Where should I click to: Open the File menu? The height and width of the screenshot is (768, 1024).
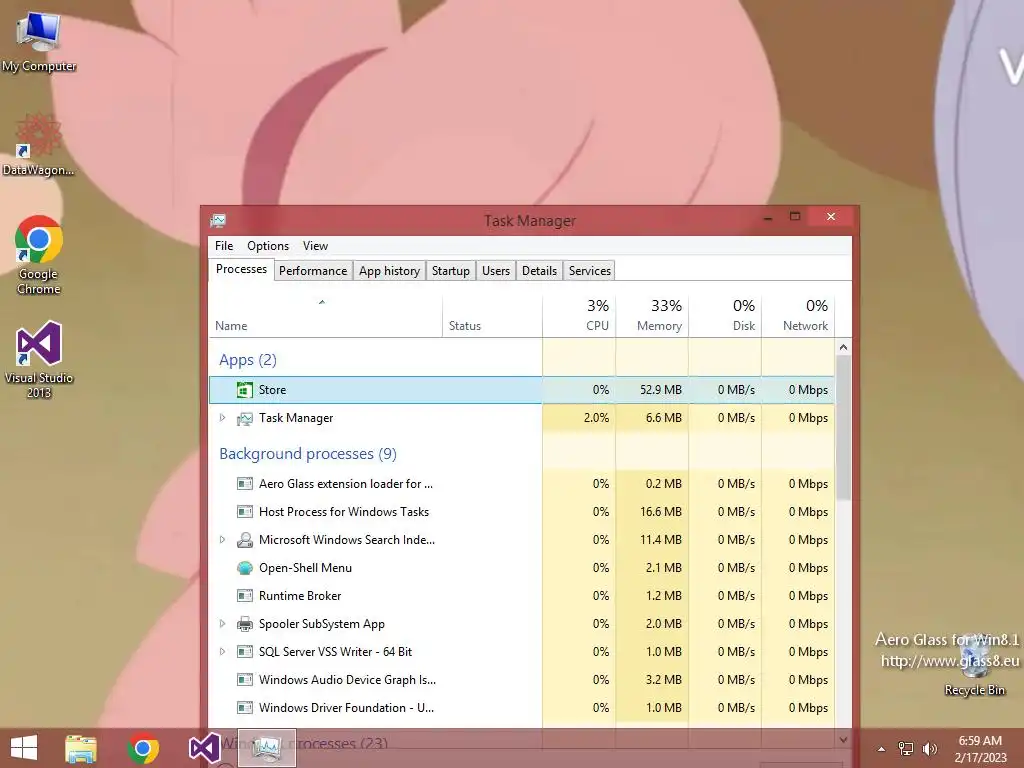coord(224,246)
